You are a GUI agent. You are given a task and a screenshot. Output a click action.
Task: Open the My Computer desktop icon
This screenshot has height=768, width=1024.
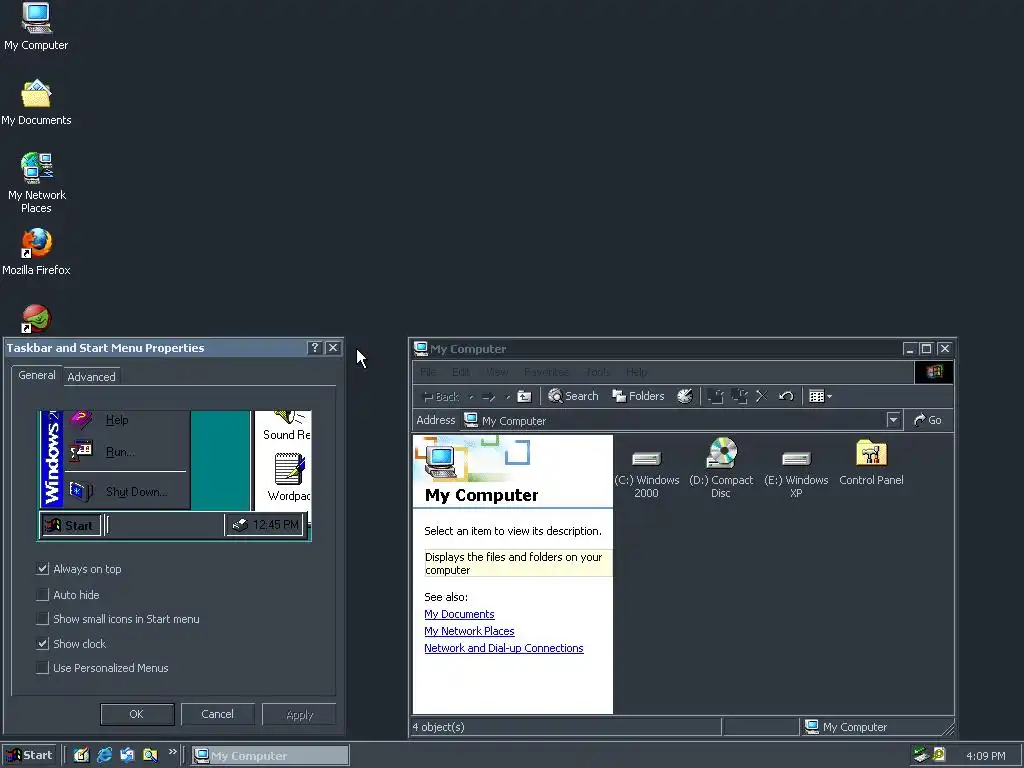[x=36, y=26]
